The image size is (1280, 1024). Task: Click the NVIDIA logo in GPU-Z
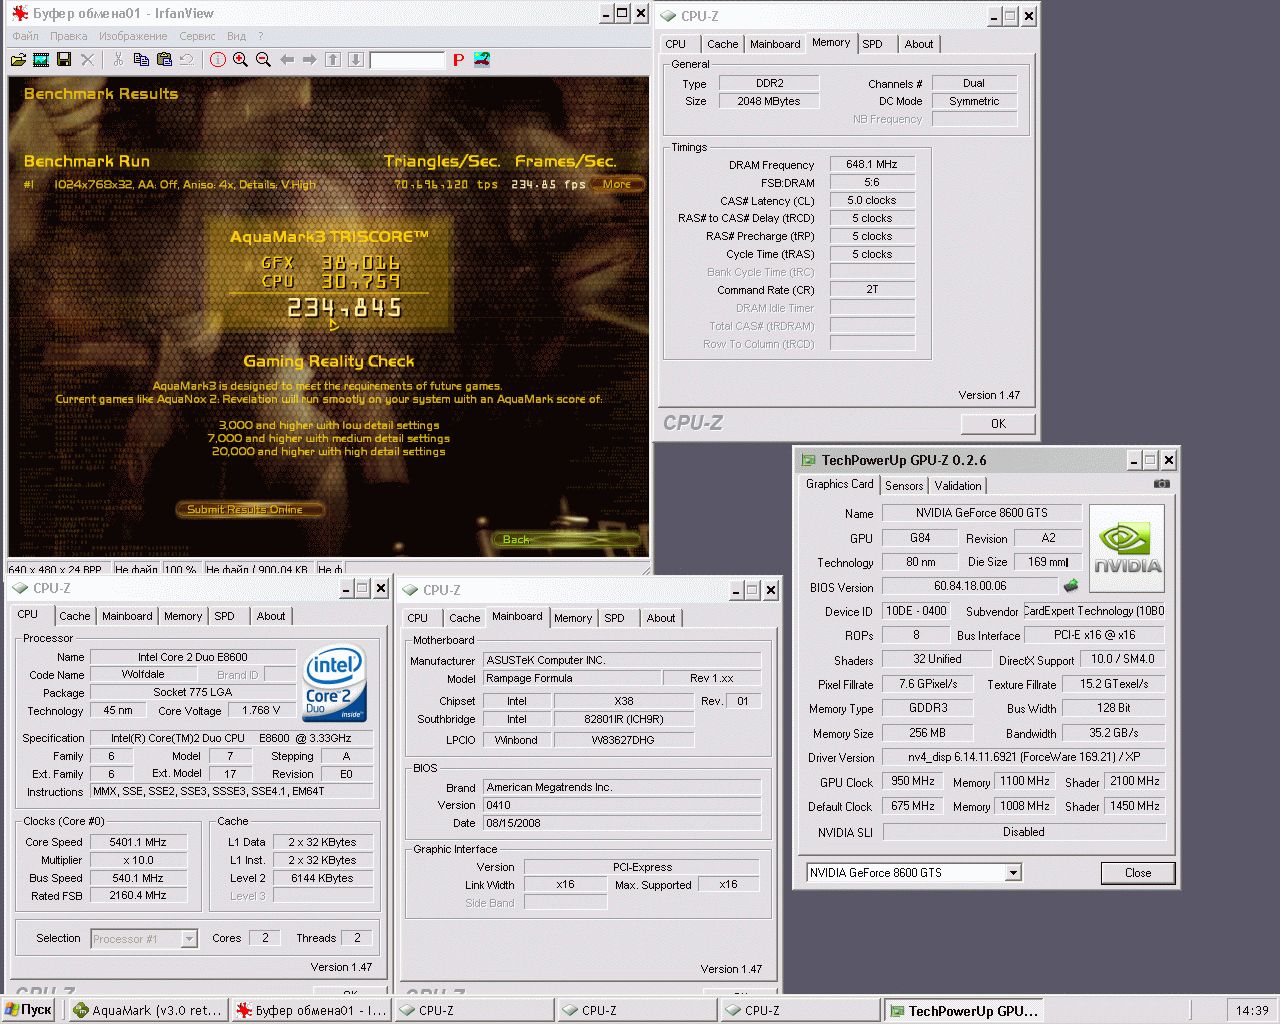coord(1127,549)
